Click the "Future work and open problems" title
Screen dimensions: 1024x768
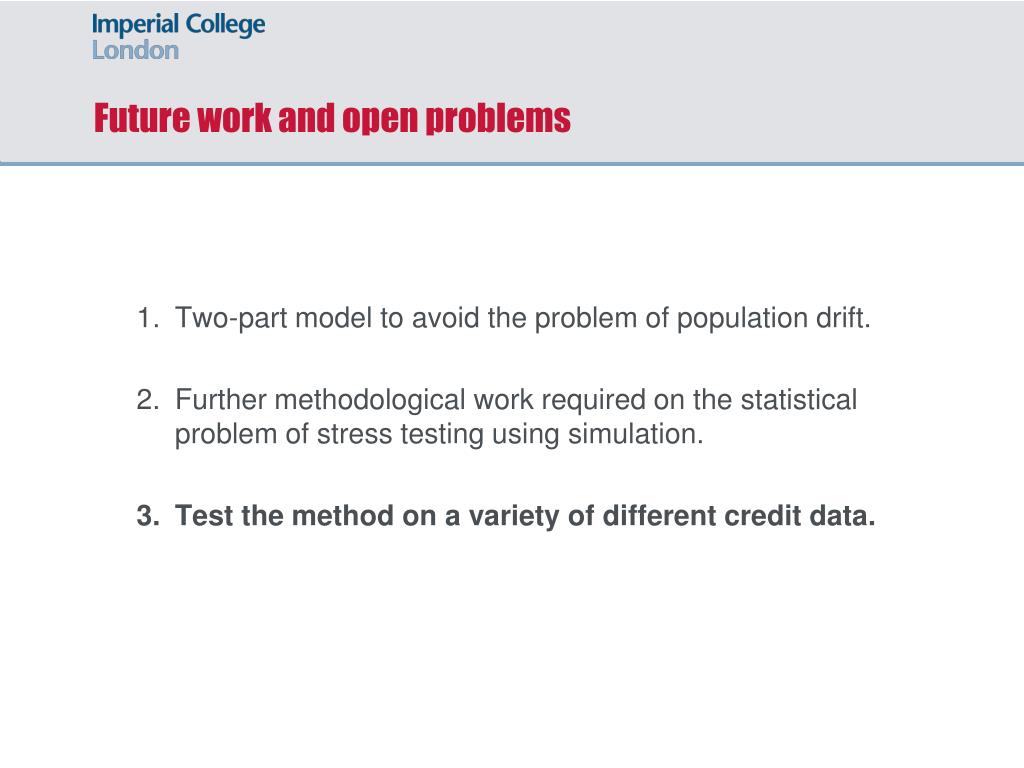pos(332,119)
